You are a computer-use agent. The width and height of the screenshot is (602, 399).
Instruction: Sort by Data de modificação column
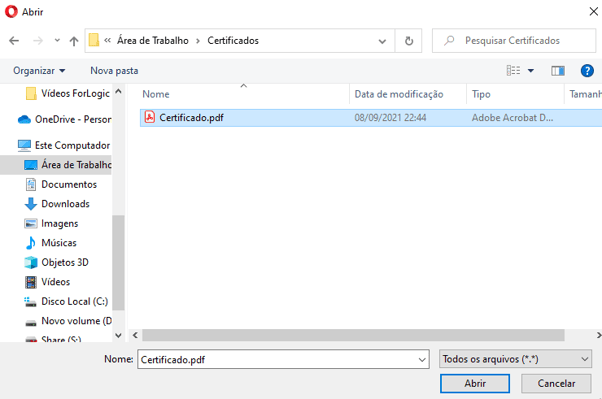tap(399, 94)
